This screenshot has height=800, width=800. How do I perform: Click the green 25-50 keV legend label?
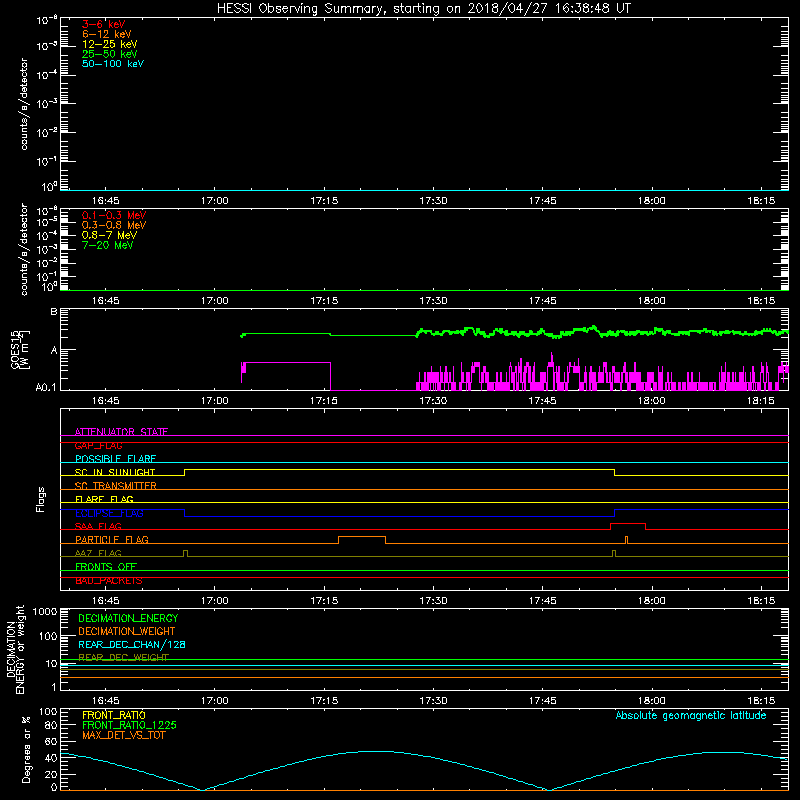110,54
